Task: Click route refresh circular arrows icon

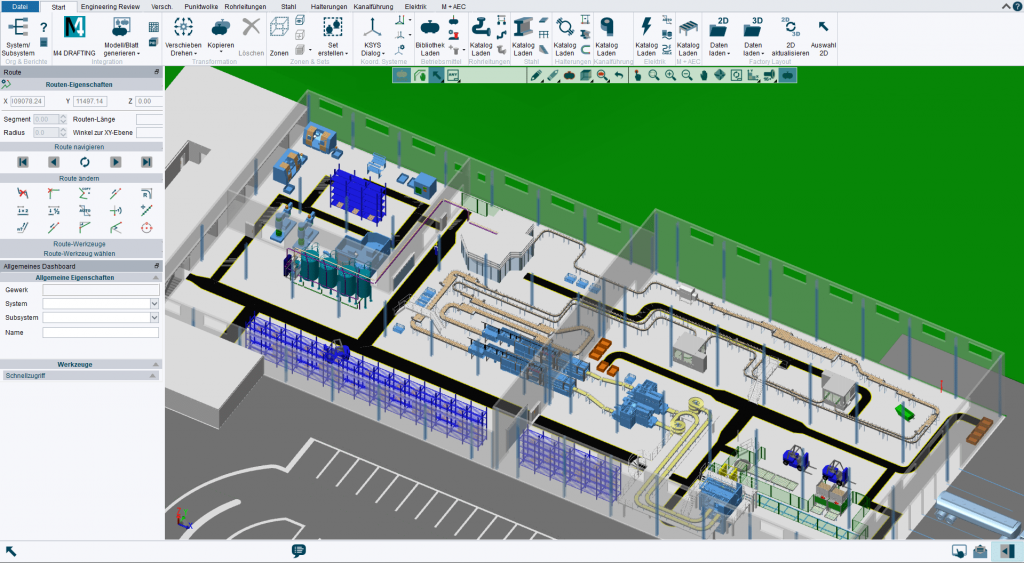Action: click(84, 162)
